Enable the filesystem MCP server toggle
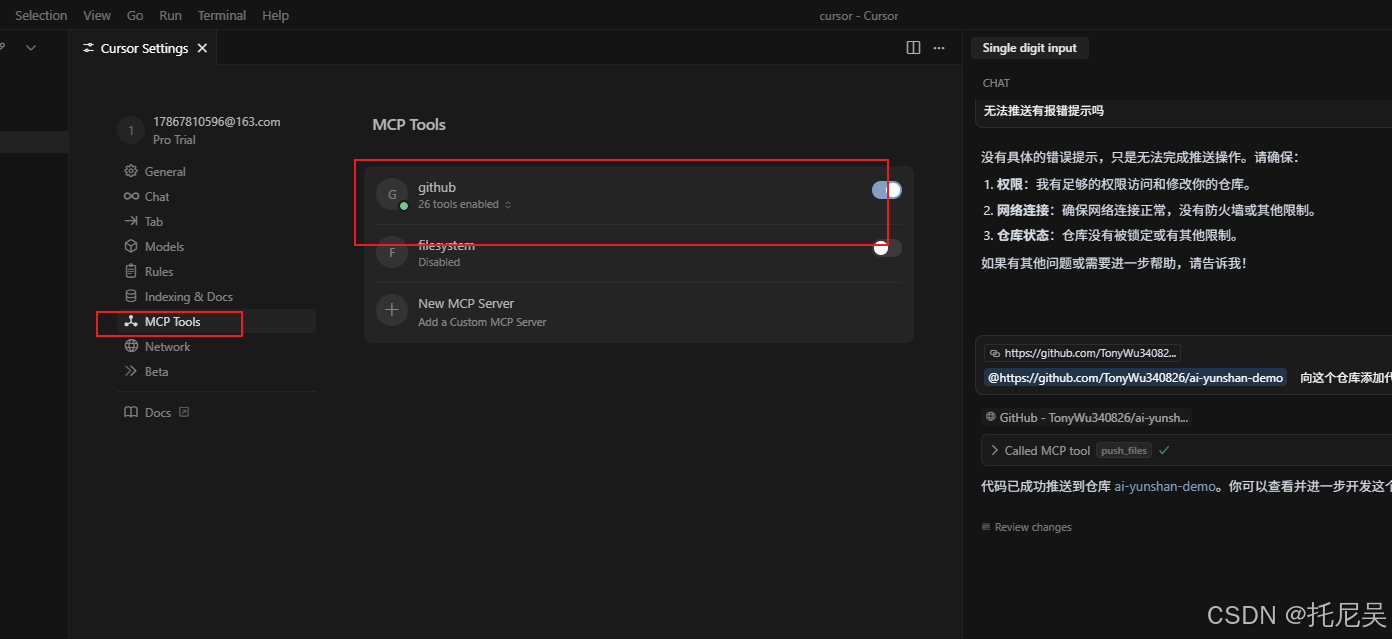Screen dimensions: 1392x639 pyautogui.click(x=887, y=248)
